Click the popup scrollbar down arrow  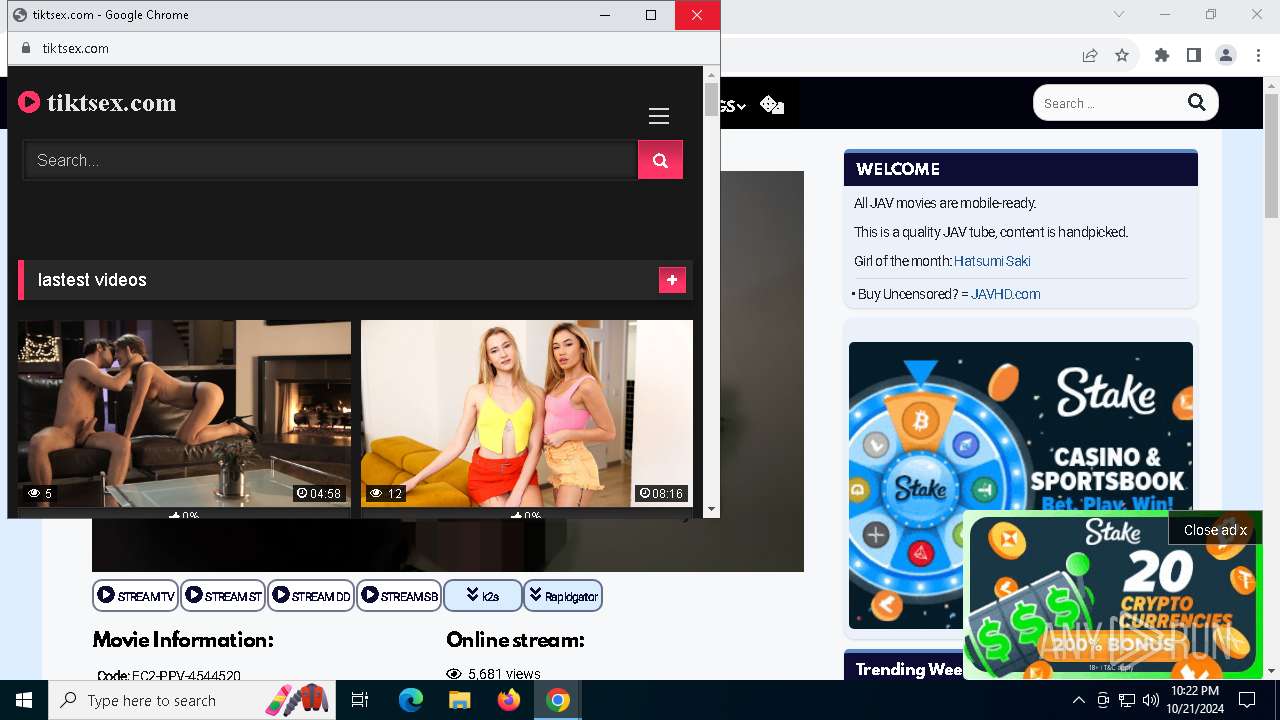(x=711, y=509)
